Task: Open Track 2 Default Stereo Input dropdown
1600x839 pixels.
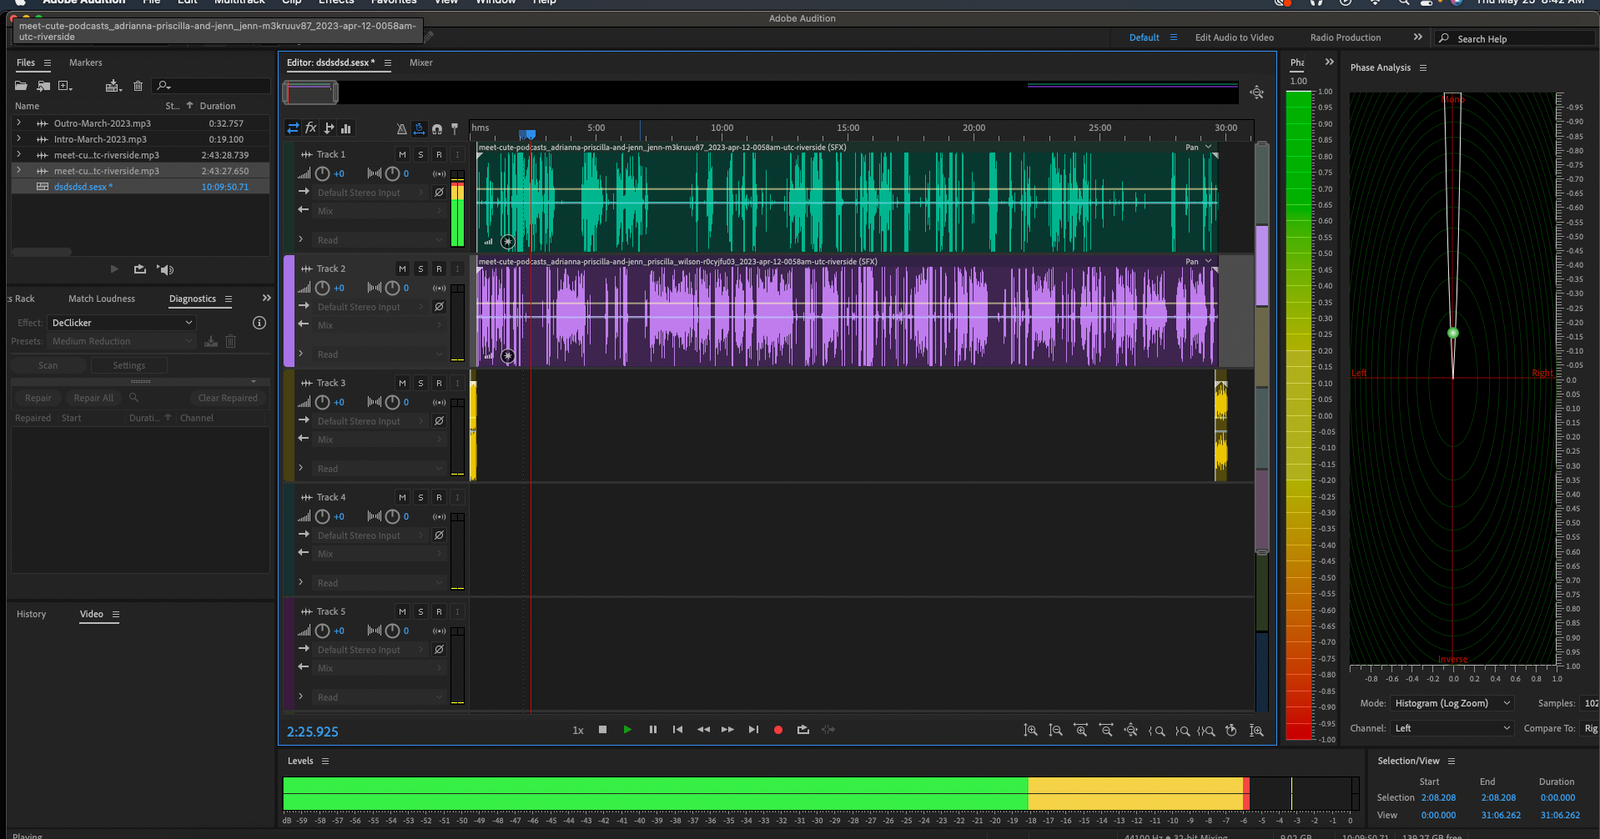Action: click(x=370, y=307)
